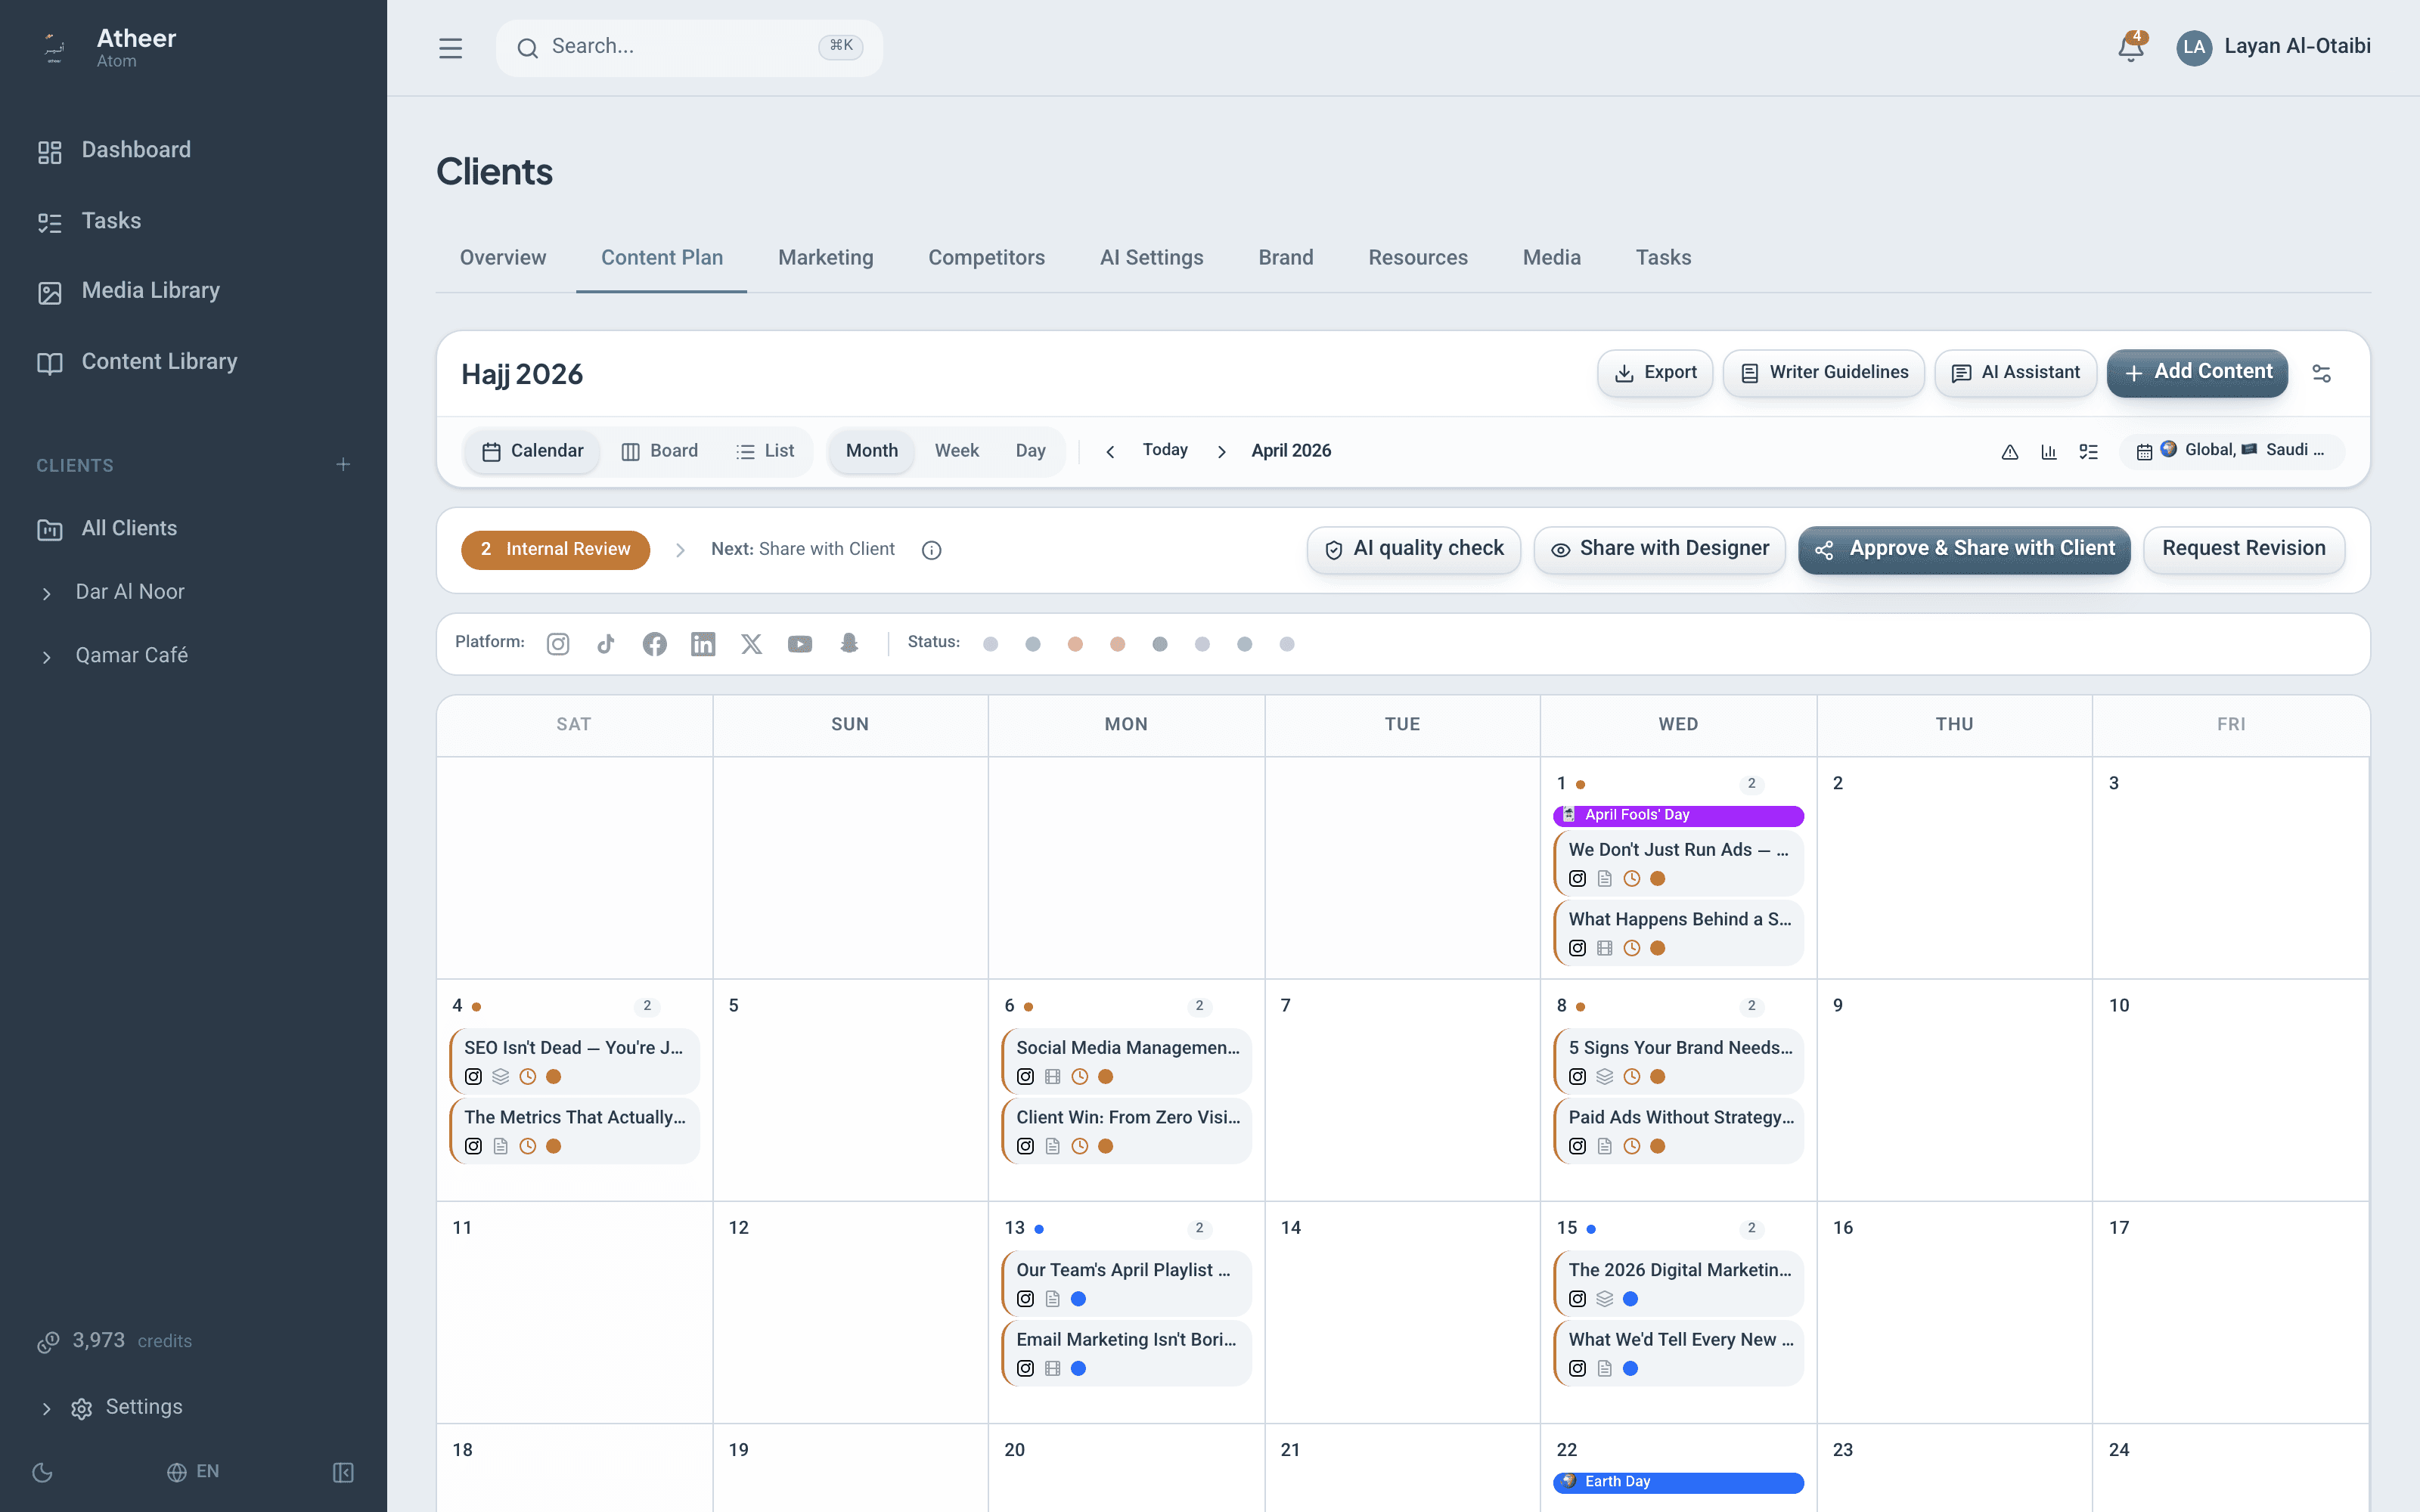Switch to the Marketing tab

tap(825, 258)
